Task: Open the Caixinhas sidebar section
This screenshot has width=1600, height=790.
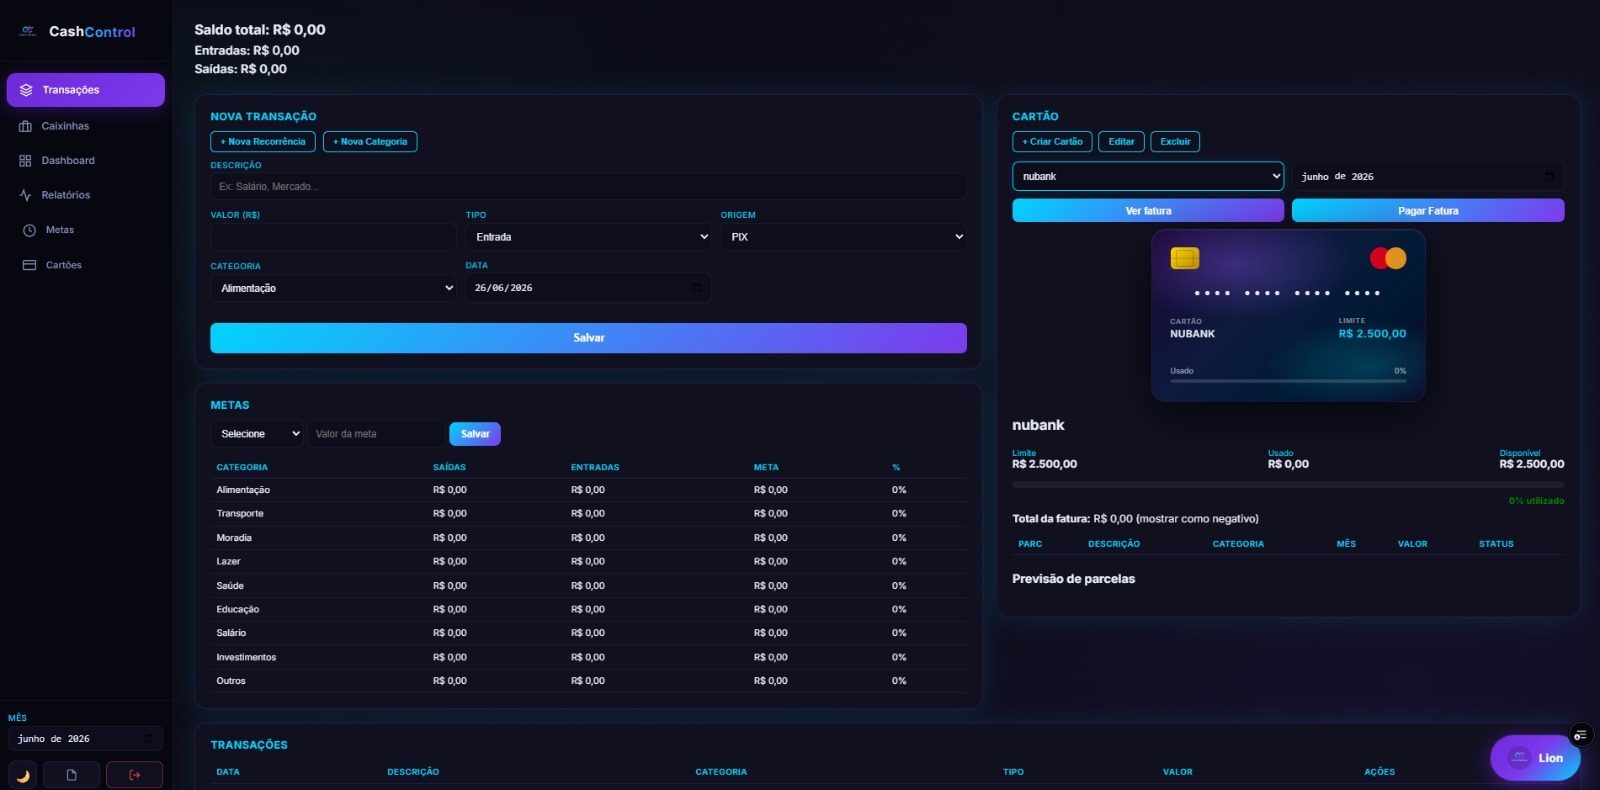Action: (x=85, y=126)
